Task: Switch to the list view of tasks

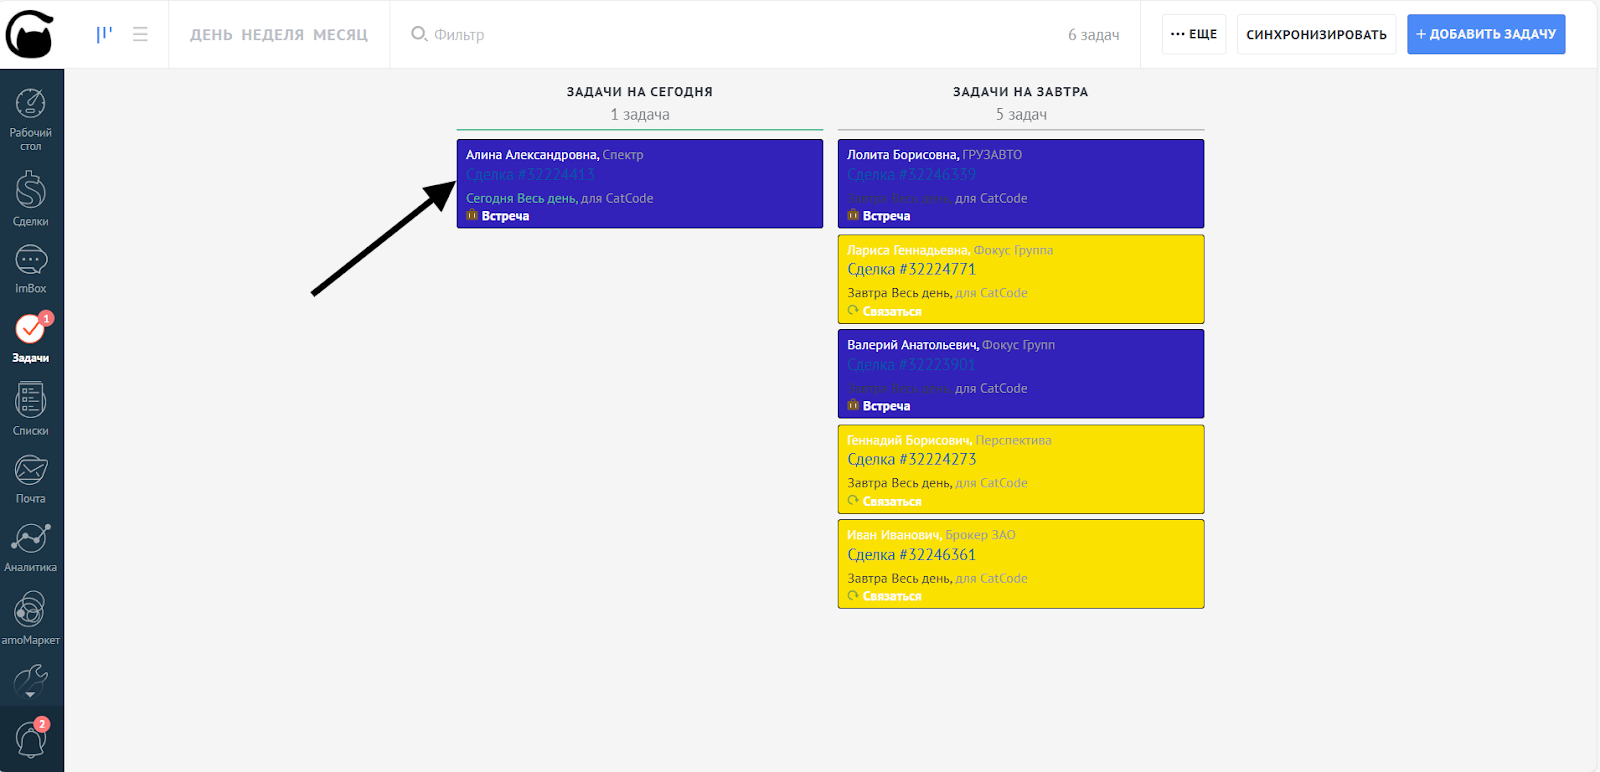Action: [140, 34]
